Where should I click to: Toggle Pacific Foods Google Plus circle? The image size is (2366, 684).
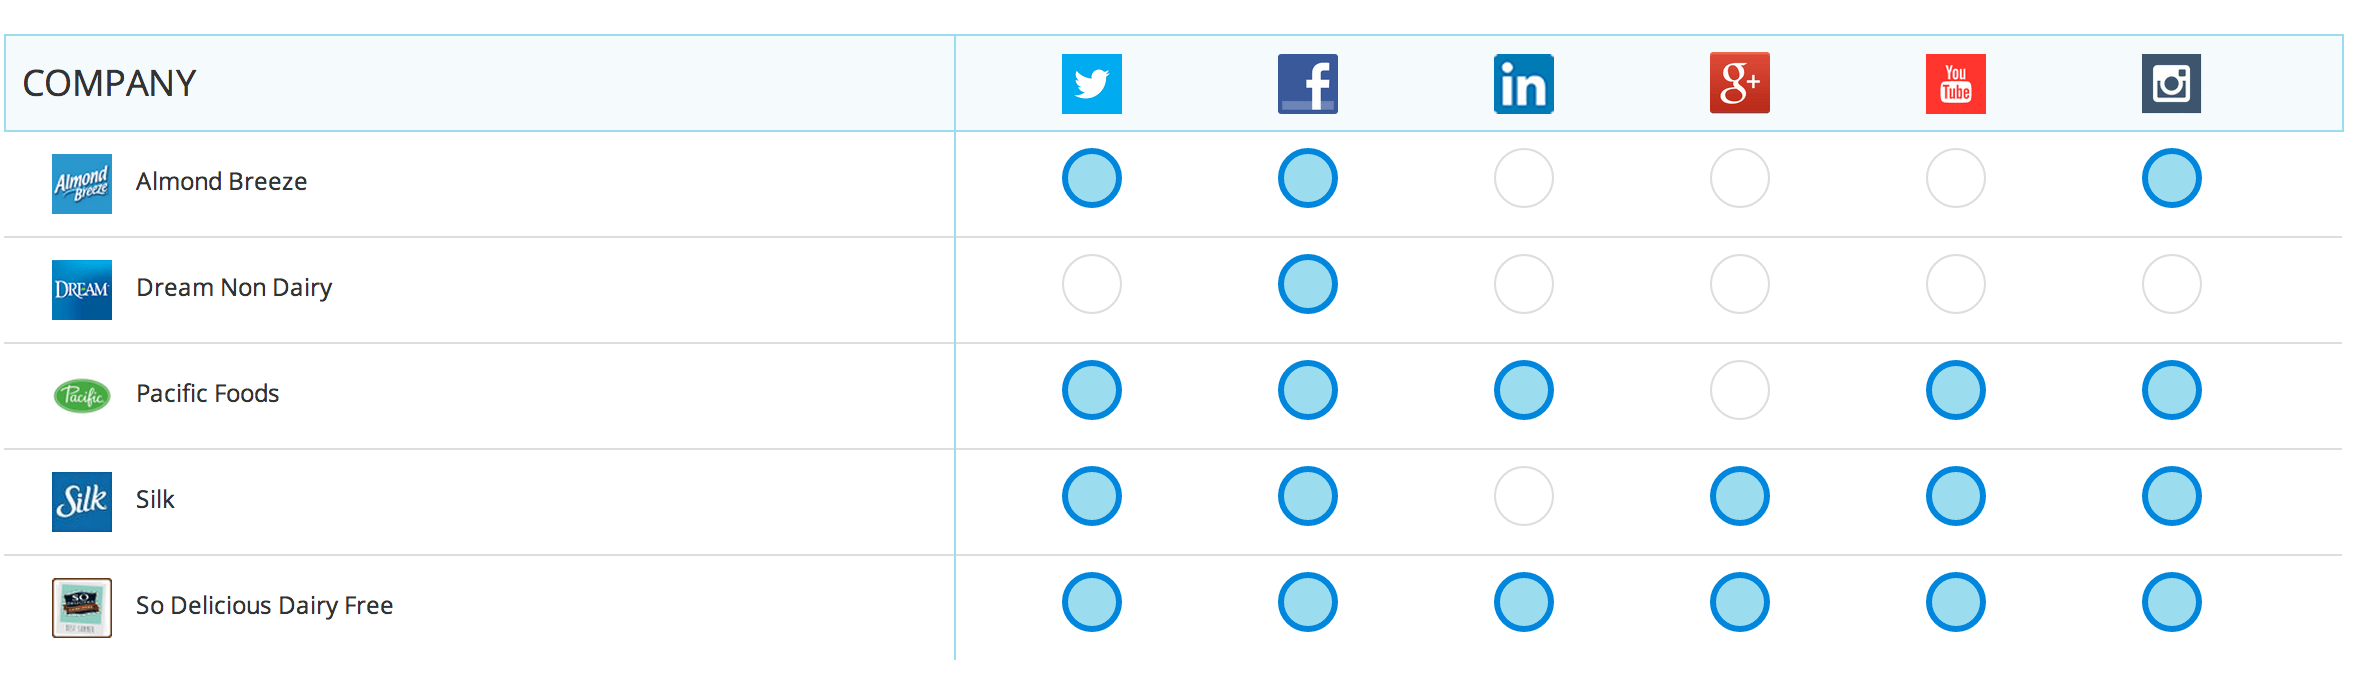(x=1739, y=390)
